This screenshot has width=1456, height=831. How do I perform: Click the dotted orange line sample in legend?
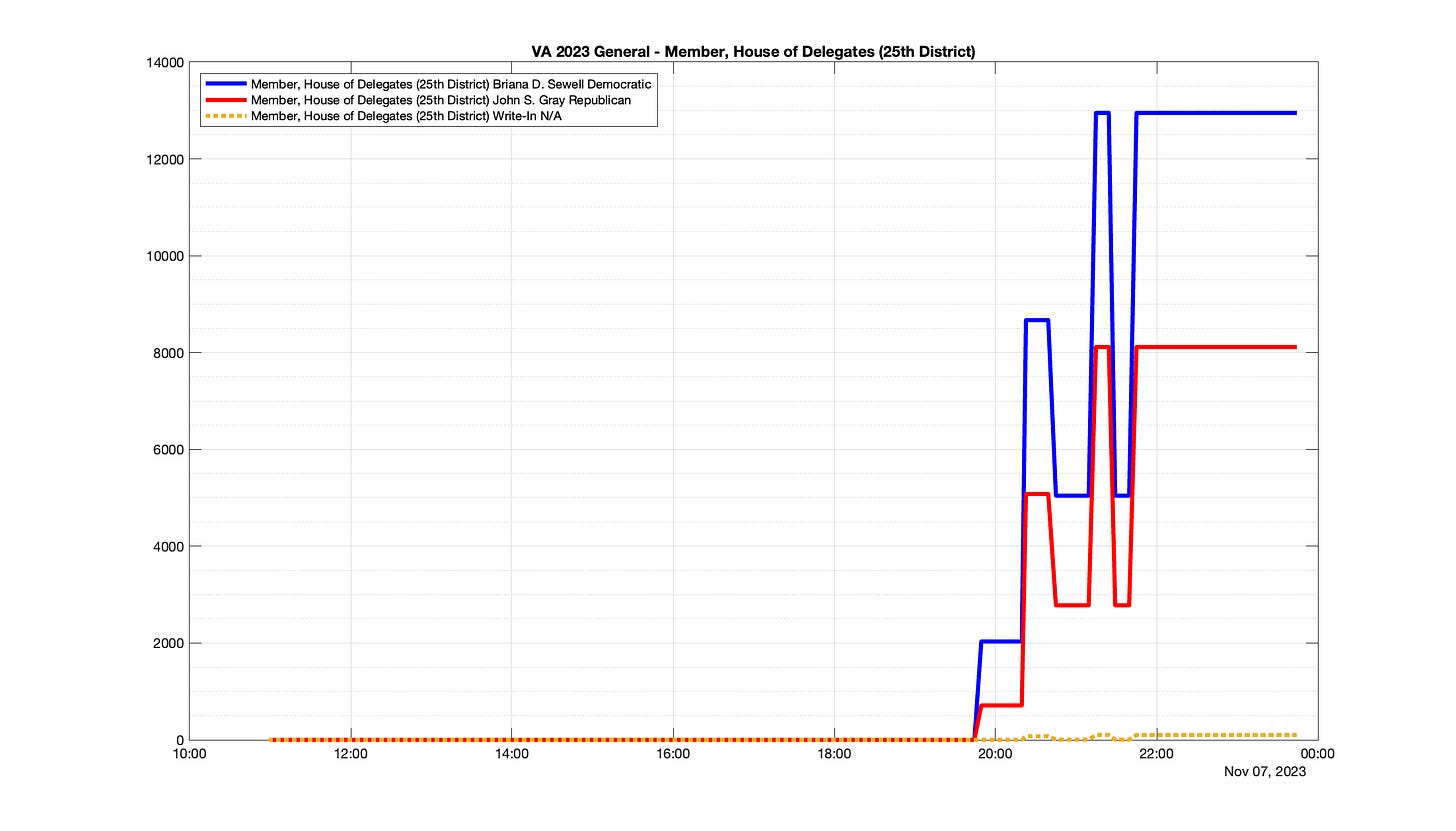point(225,116)
